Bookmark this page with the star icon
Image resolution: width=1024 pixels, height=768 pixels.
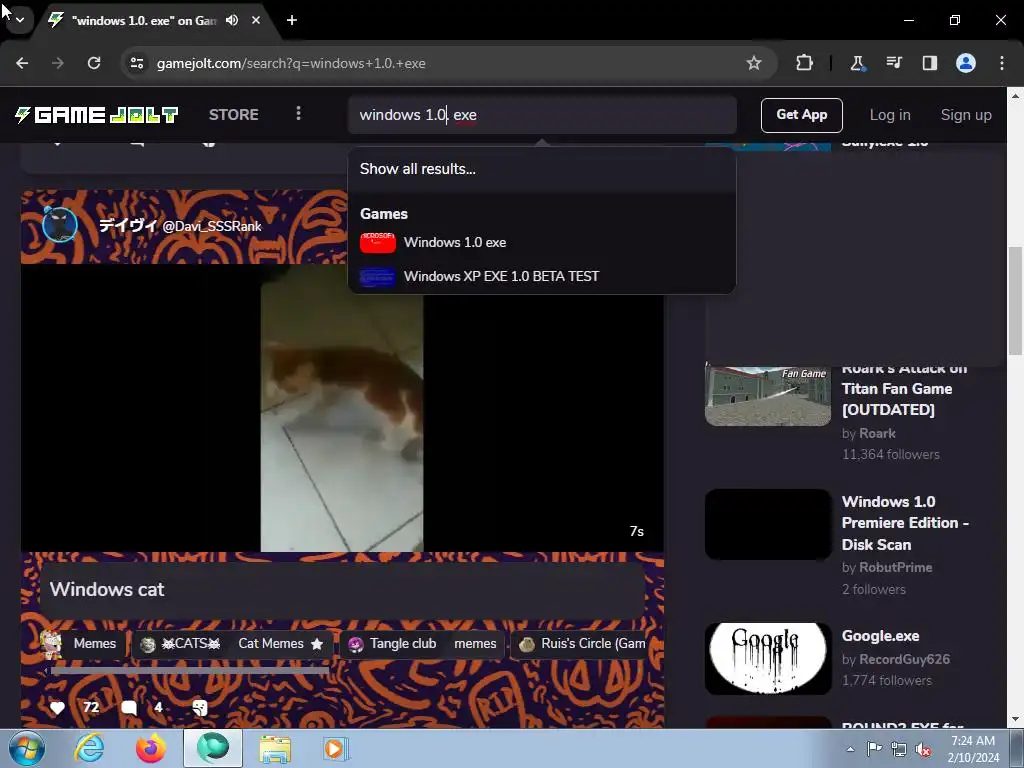point(754,63)
